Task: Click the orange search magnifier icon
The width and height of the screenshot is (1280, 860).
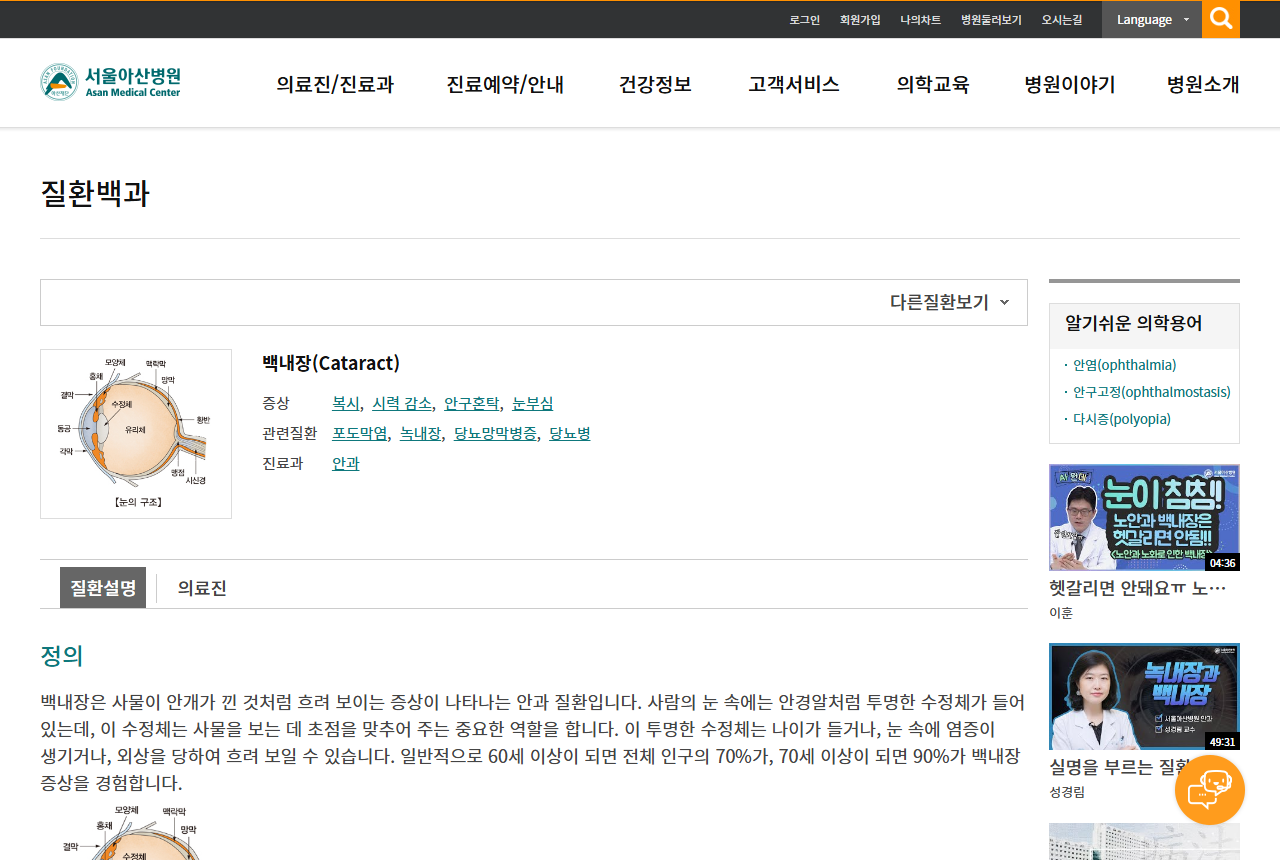Action: click(1221, 19)
